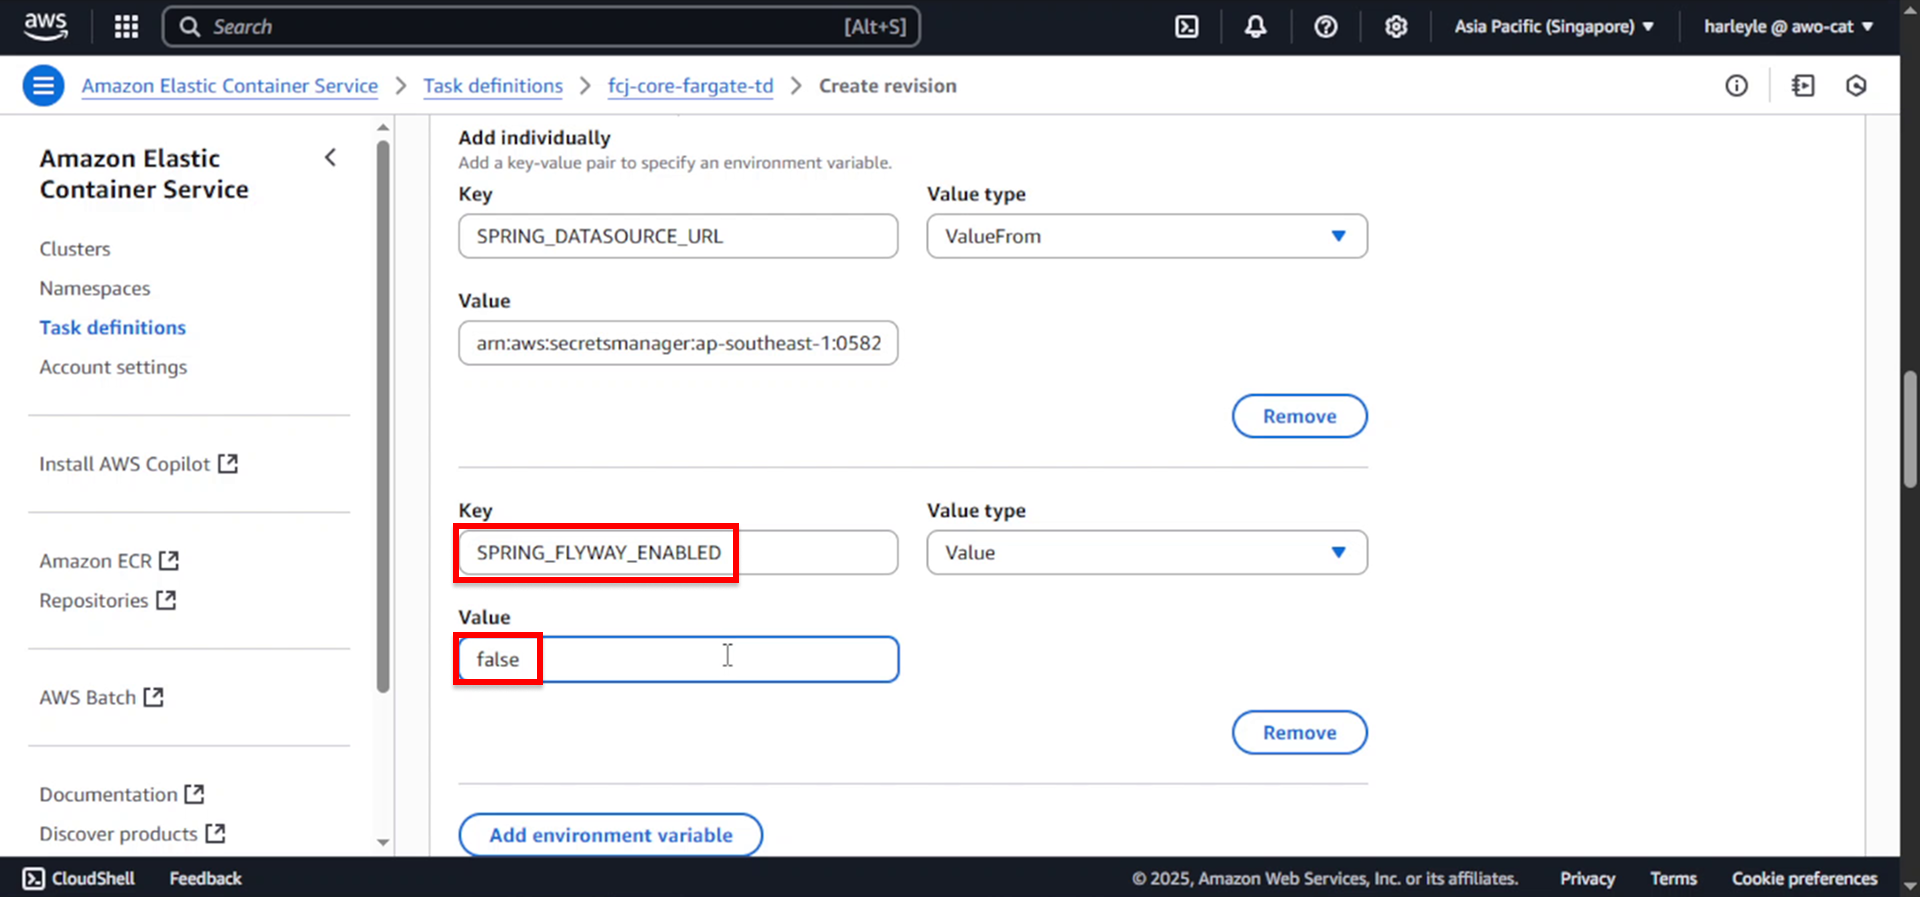The width and height of the screenshot is (1920, 897).
Task: Remove the SPRING_FLYWAY_ENABLED variable
Action: [x=1299, y=732]
